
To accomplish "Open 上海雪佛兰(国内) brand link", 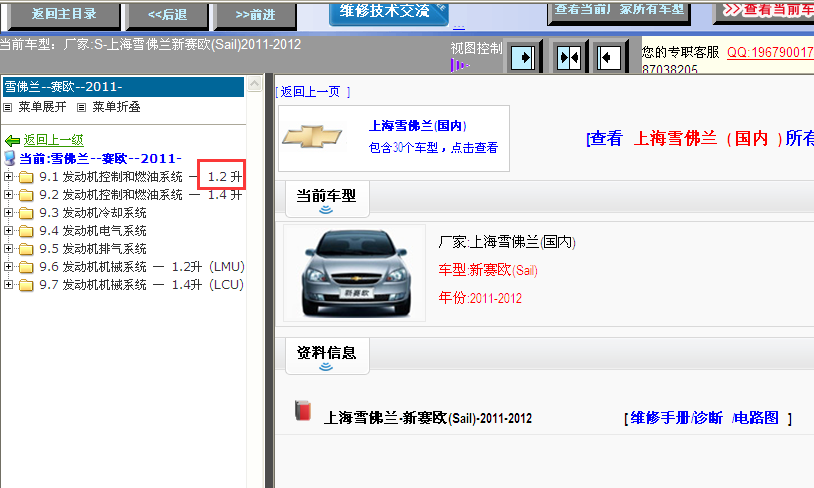I will pos(417,126).
